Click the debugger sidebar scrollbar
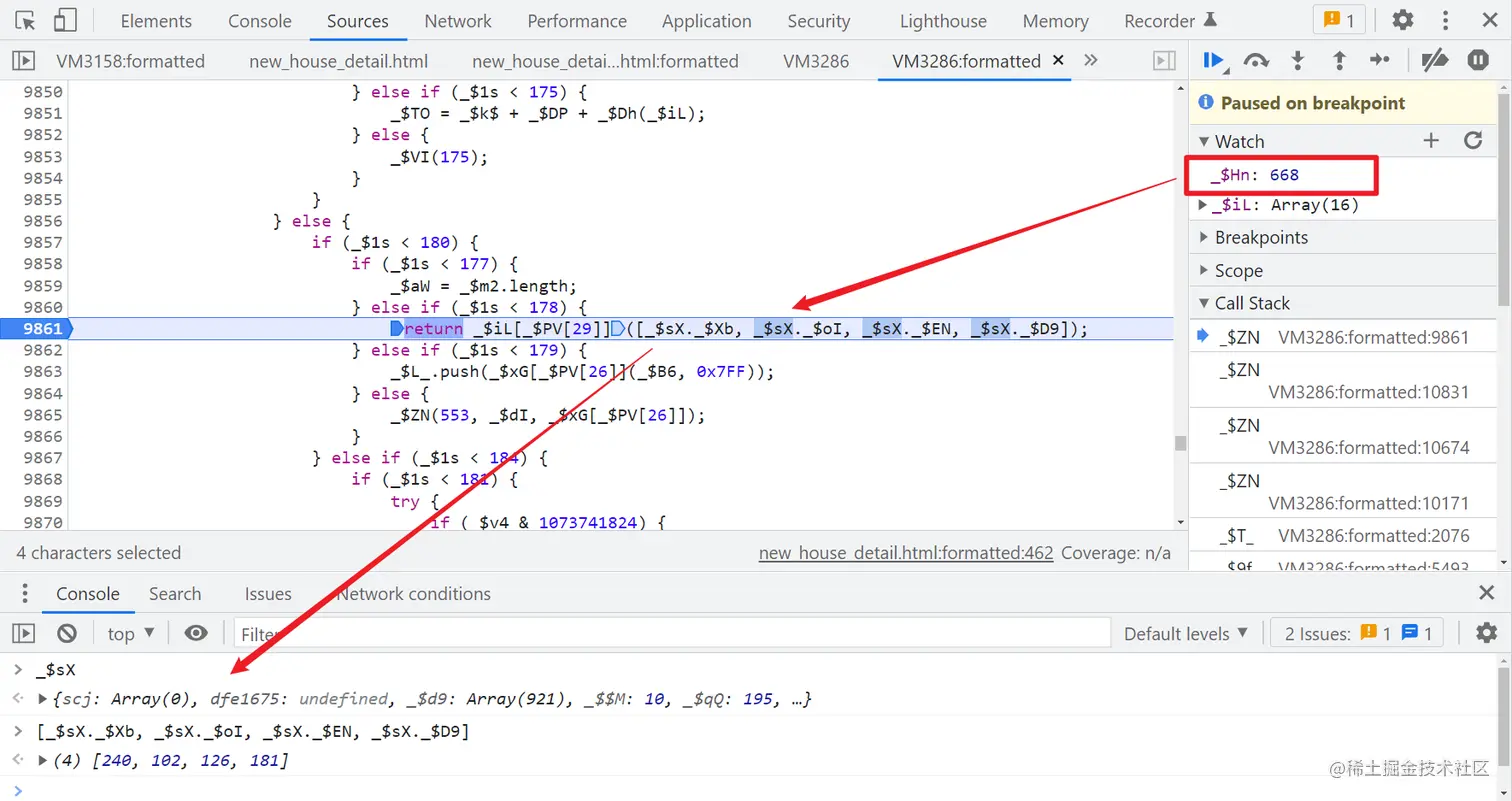 (x=1504, y=200)
